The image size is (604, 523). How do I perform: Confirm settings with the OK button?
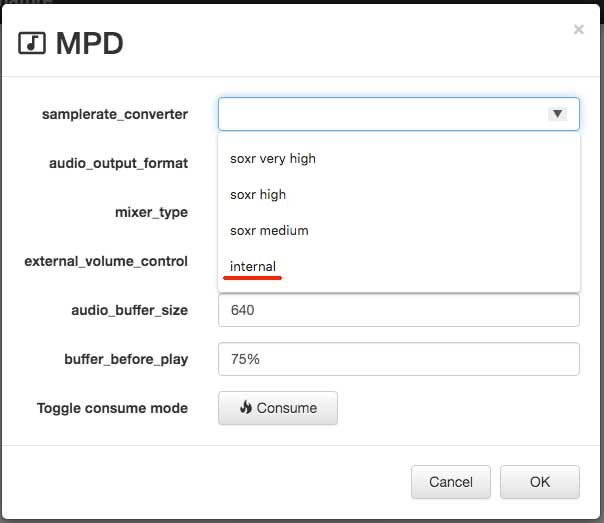coord(540,482)
